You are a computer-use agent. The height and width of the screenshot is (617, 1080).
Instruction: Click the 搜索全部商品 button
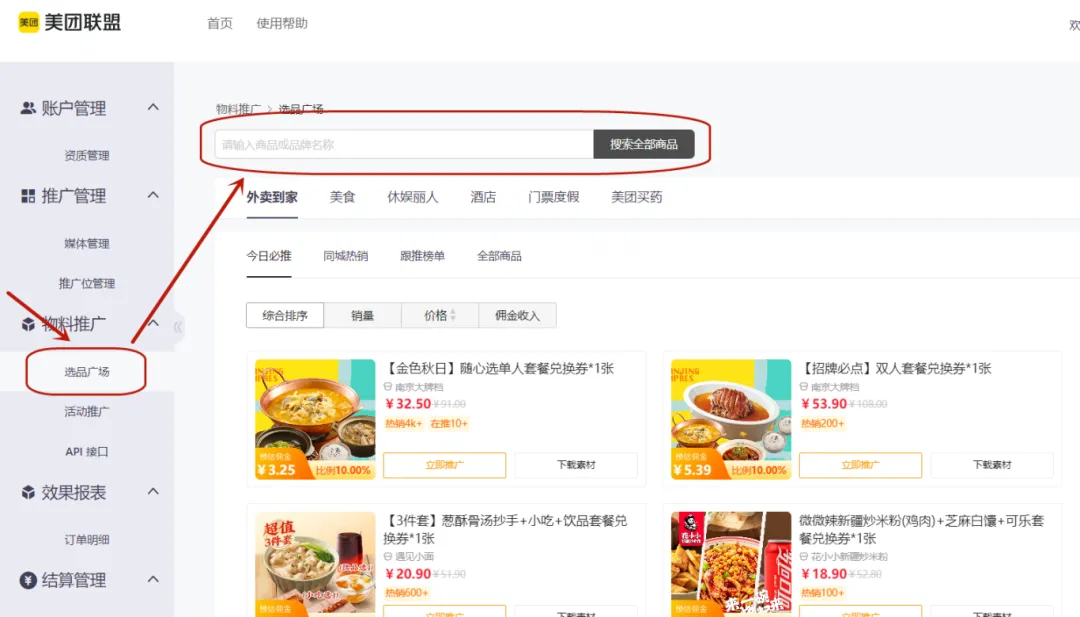point(643,145)
